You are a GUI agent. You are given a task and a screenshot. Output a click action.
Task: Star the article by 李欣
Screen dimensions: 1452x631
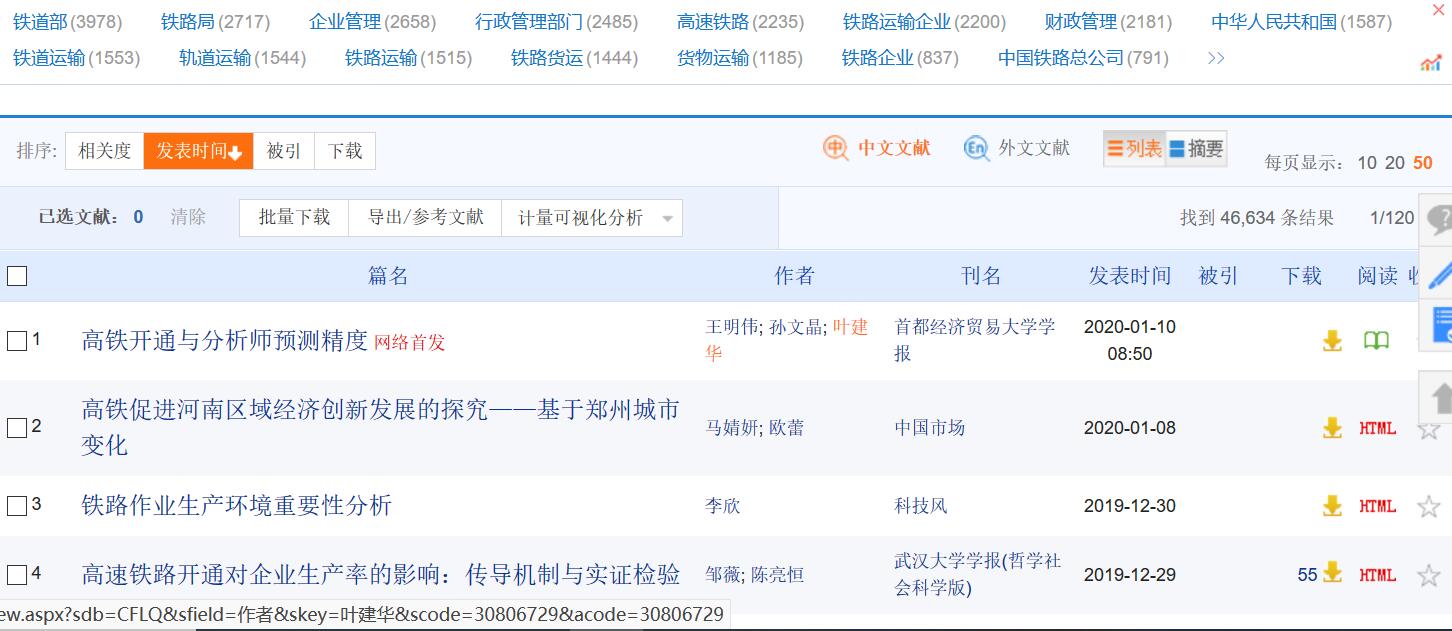pyautogui.click(x=1429, y=506)
